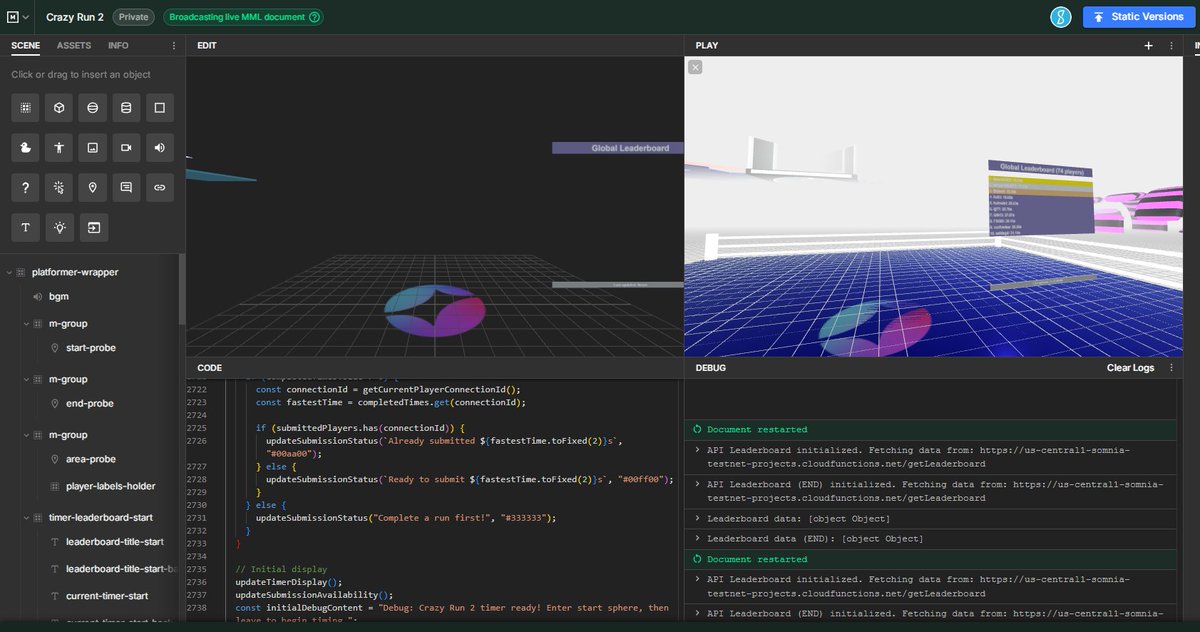Collapse the m-group containing start-probe
This screenshot has width=1200, height=632.
[26, 324]
